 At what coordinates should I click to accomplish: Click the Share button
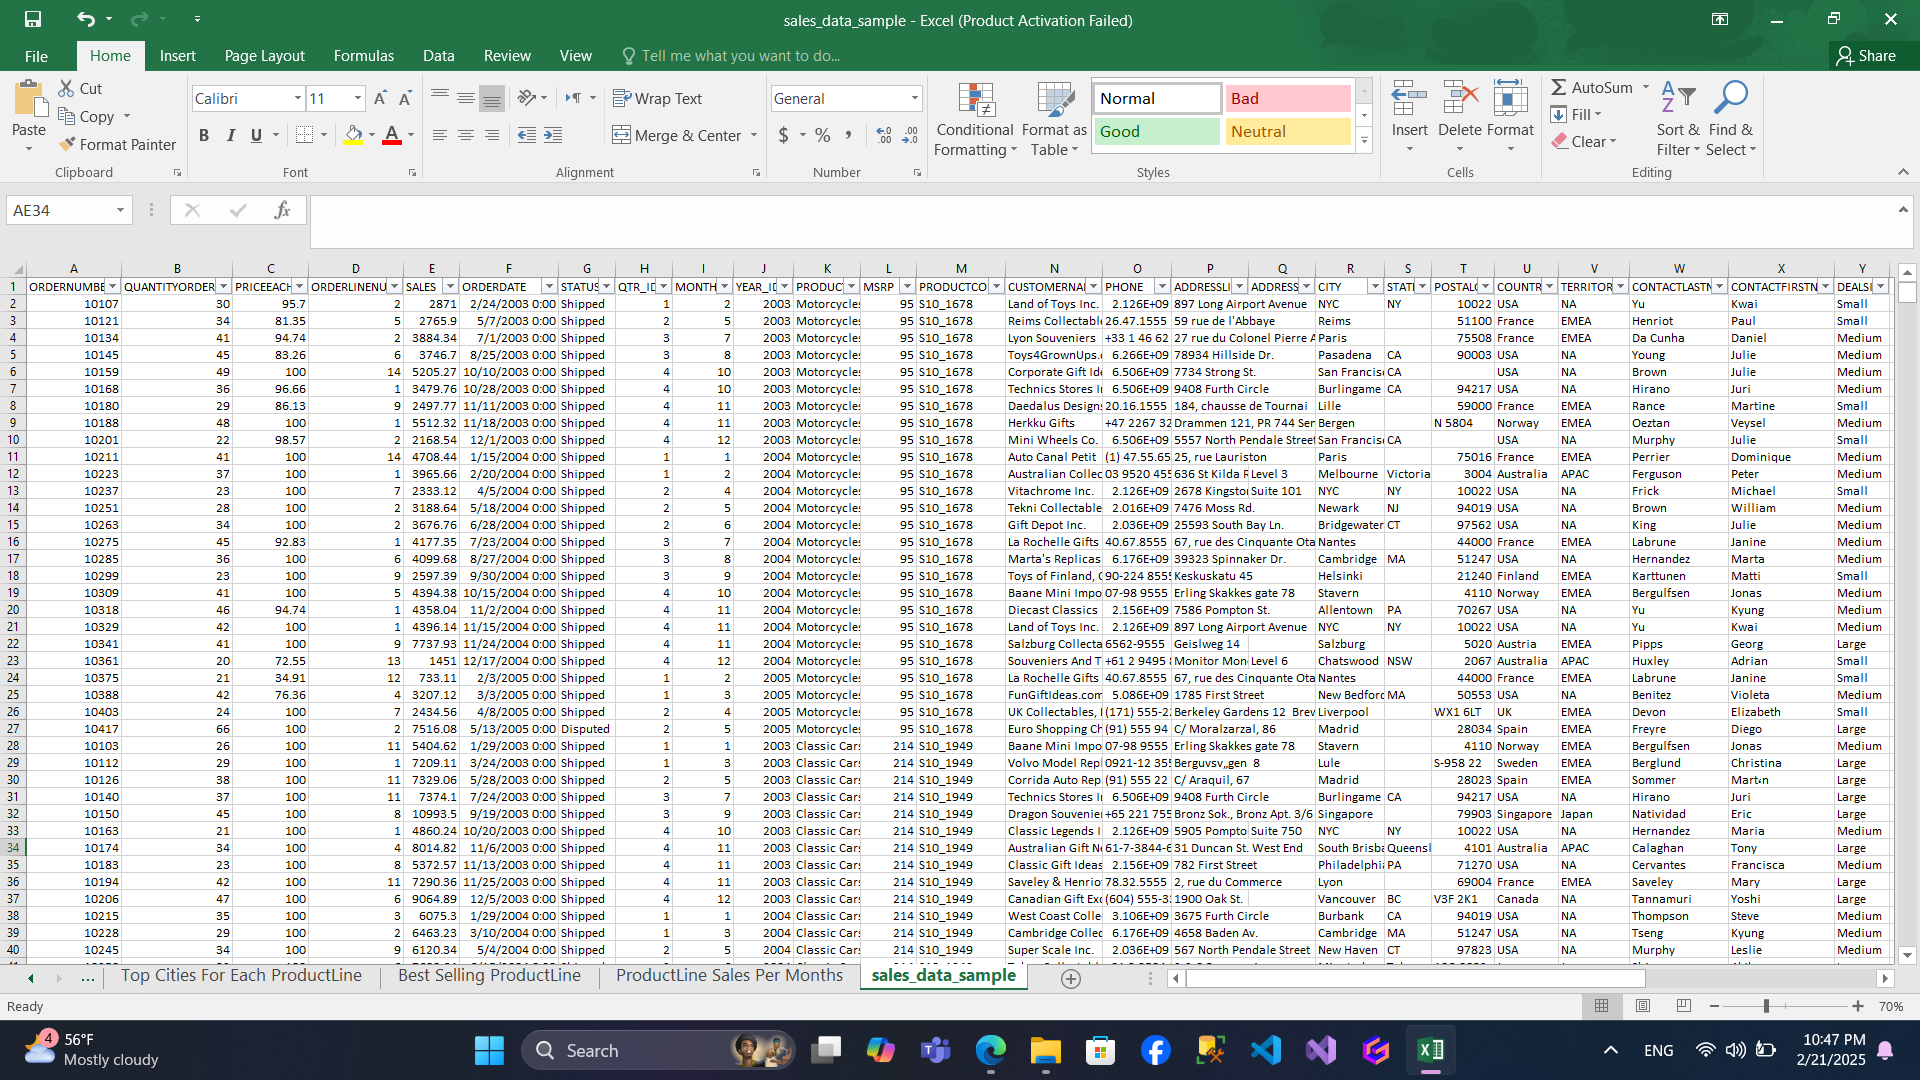tap(1868, 56)
